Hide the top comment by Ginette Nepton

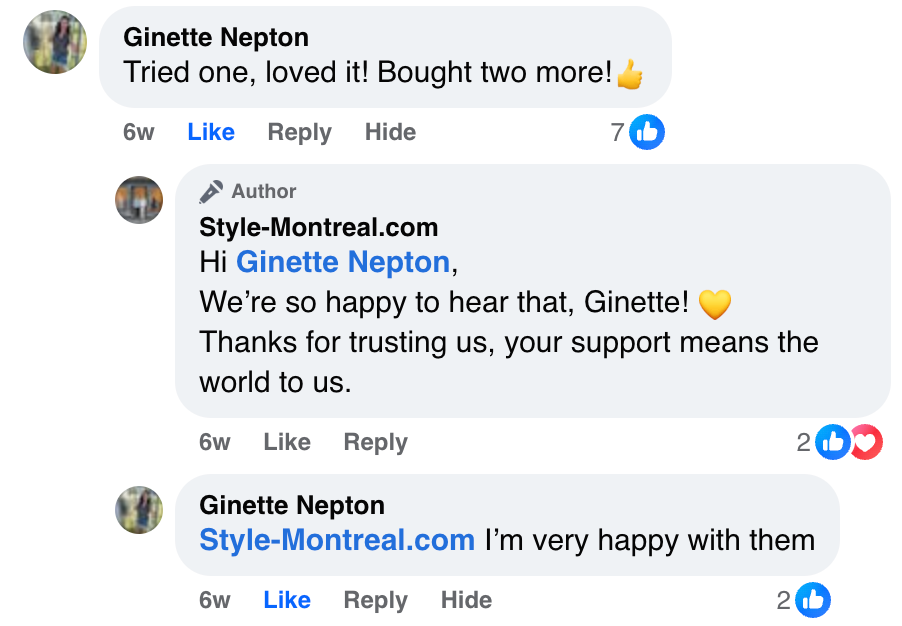point(390,132)
